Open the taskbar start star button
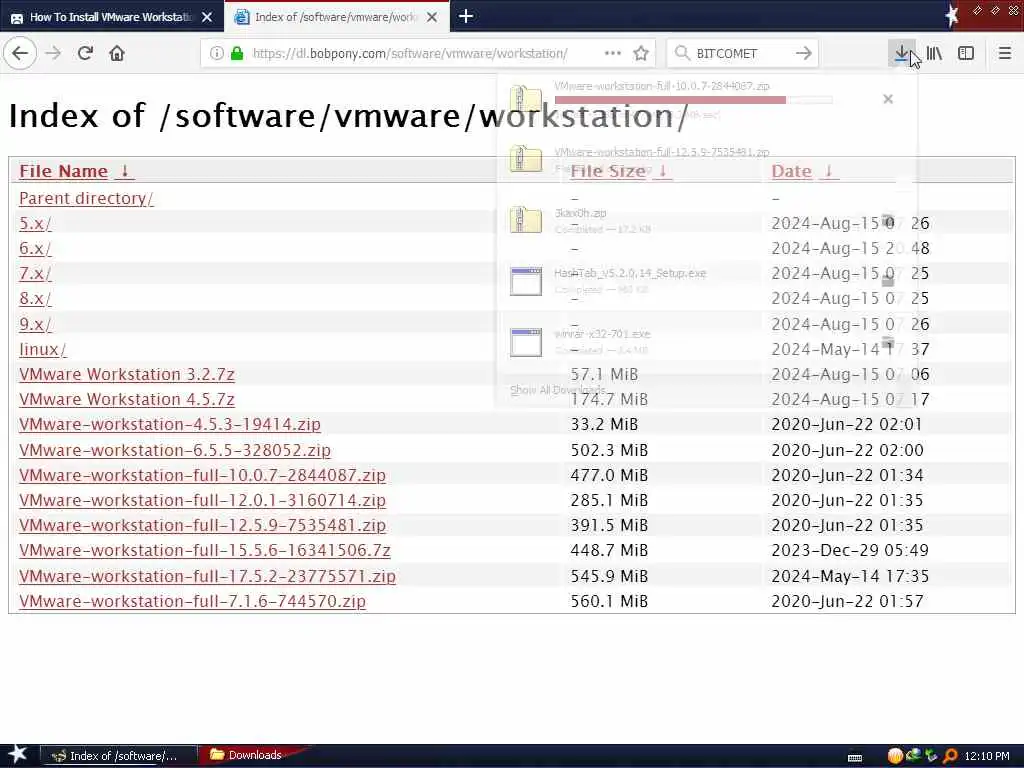The image size is (1024, 768). click(18, 755)
